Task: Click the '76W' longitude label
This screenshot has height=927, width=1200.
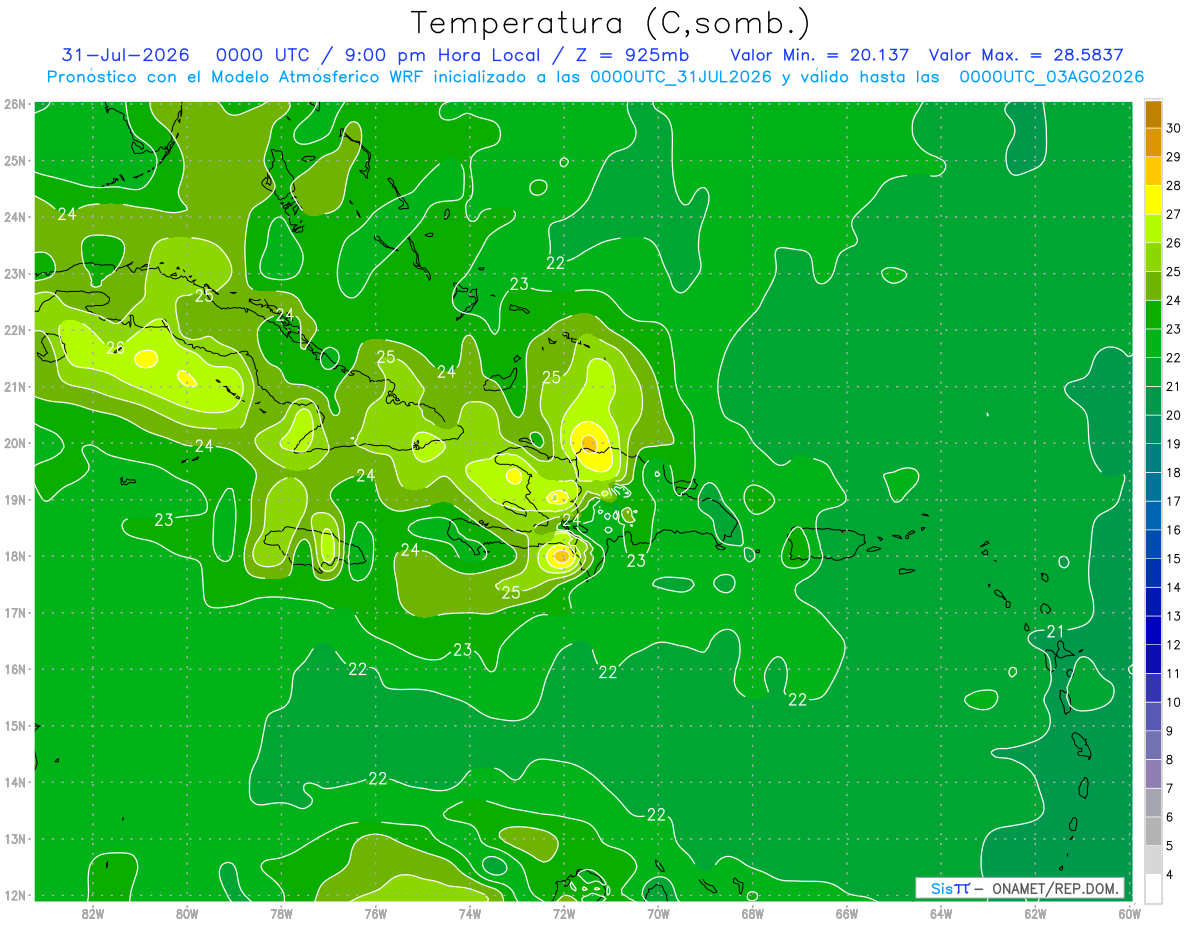Action: [x=375, y=913]
